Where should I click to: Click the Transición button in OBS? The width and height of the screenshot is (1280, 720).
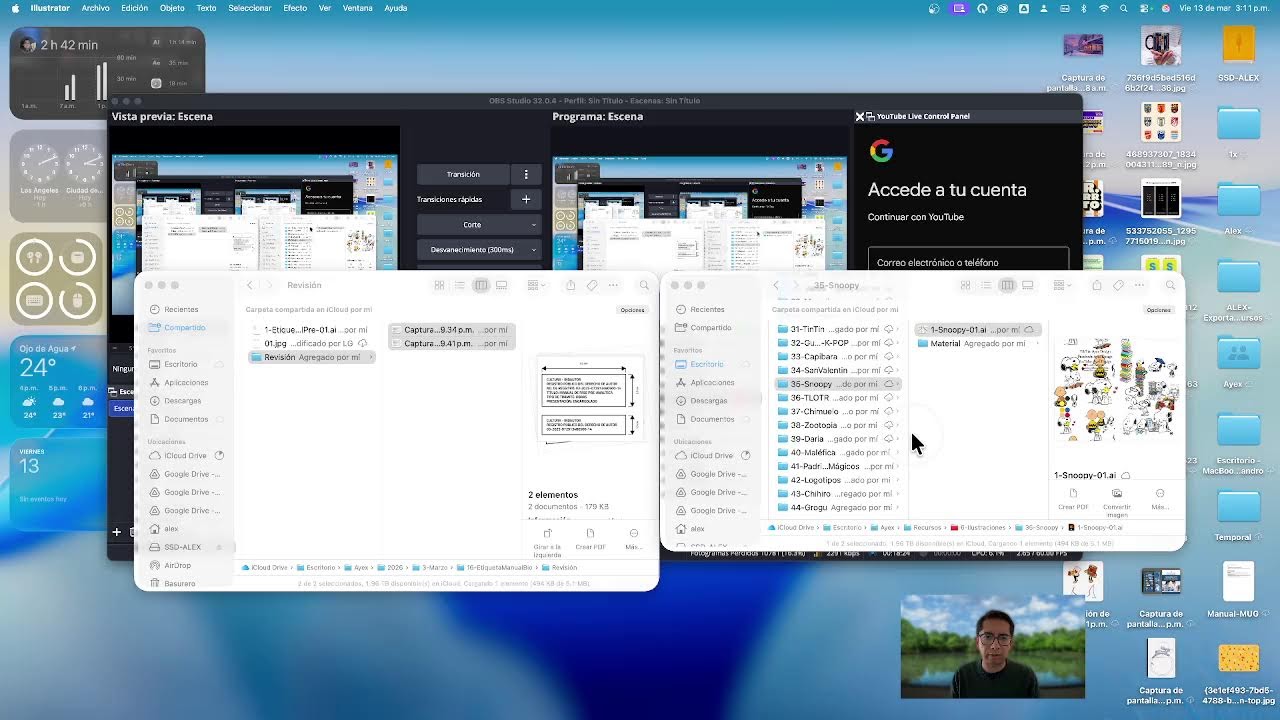click(463, 174)
